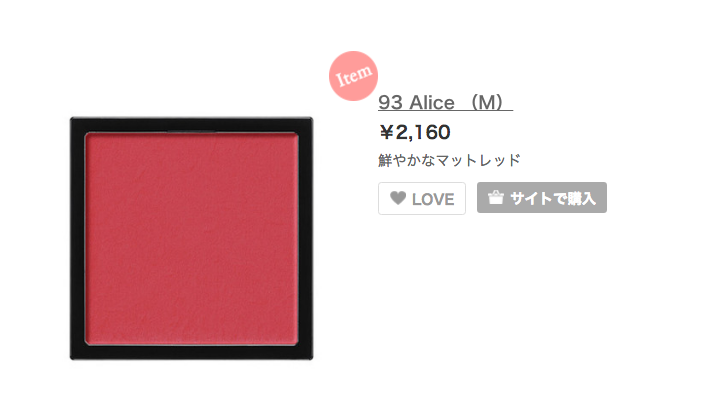
Task: Click the word Alice in the title
Action: [x=432, y=102]
